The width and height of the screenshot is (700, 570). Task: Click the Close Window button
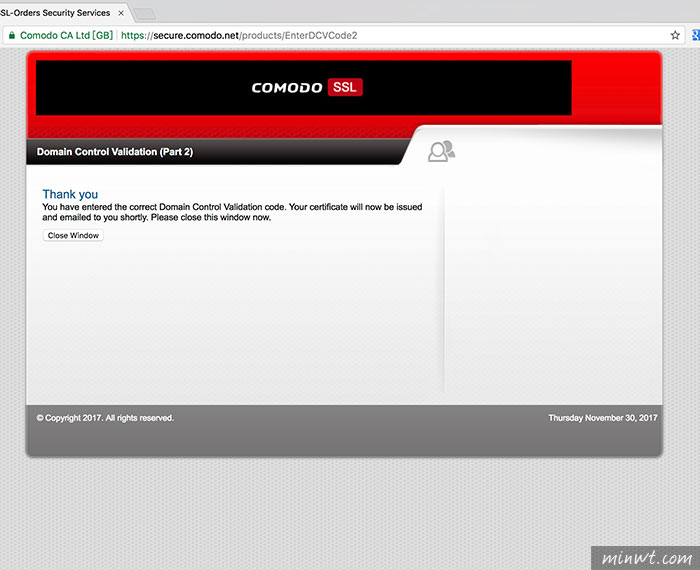click(73, 235)
